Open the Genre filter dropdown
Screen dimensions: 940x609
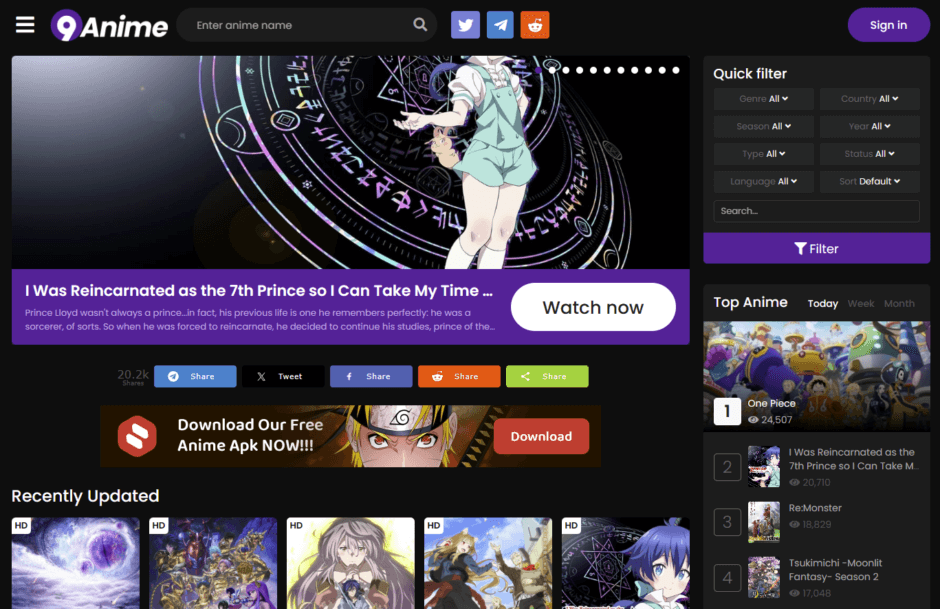(763, 98)
